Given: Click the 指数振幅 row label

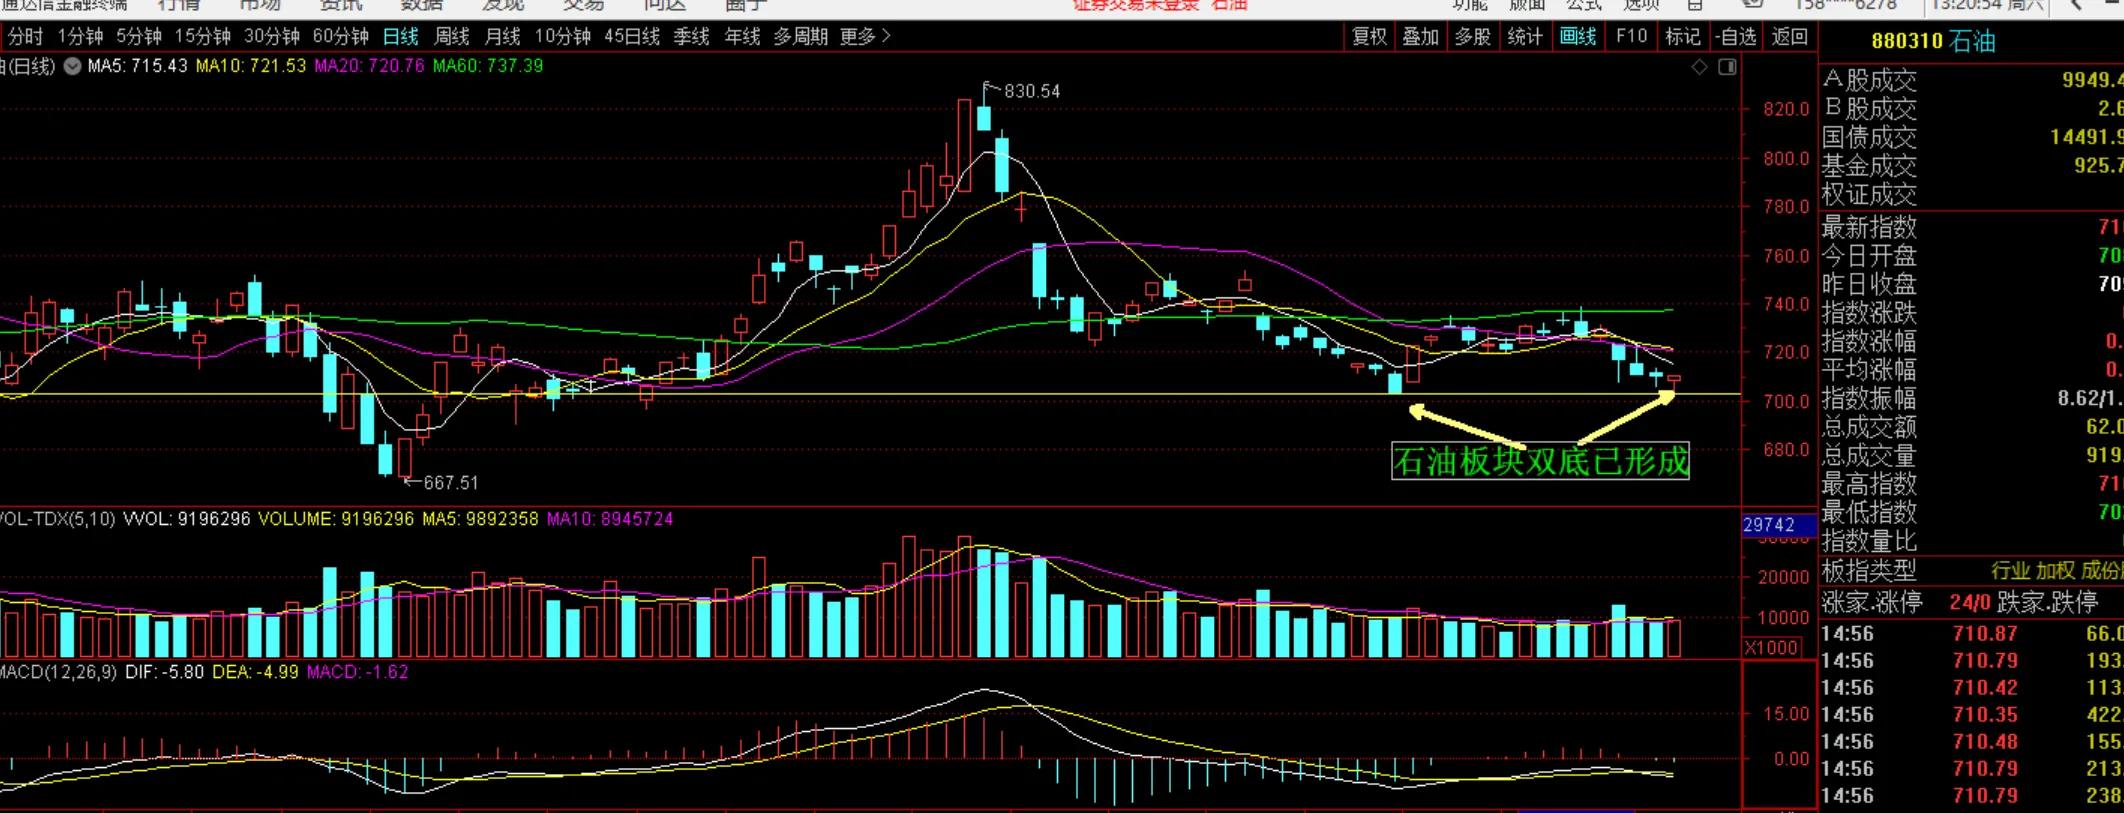Looking at the screenshot, I should point(1869,399).
